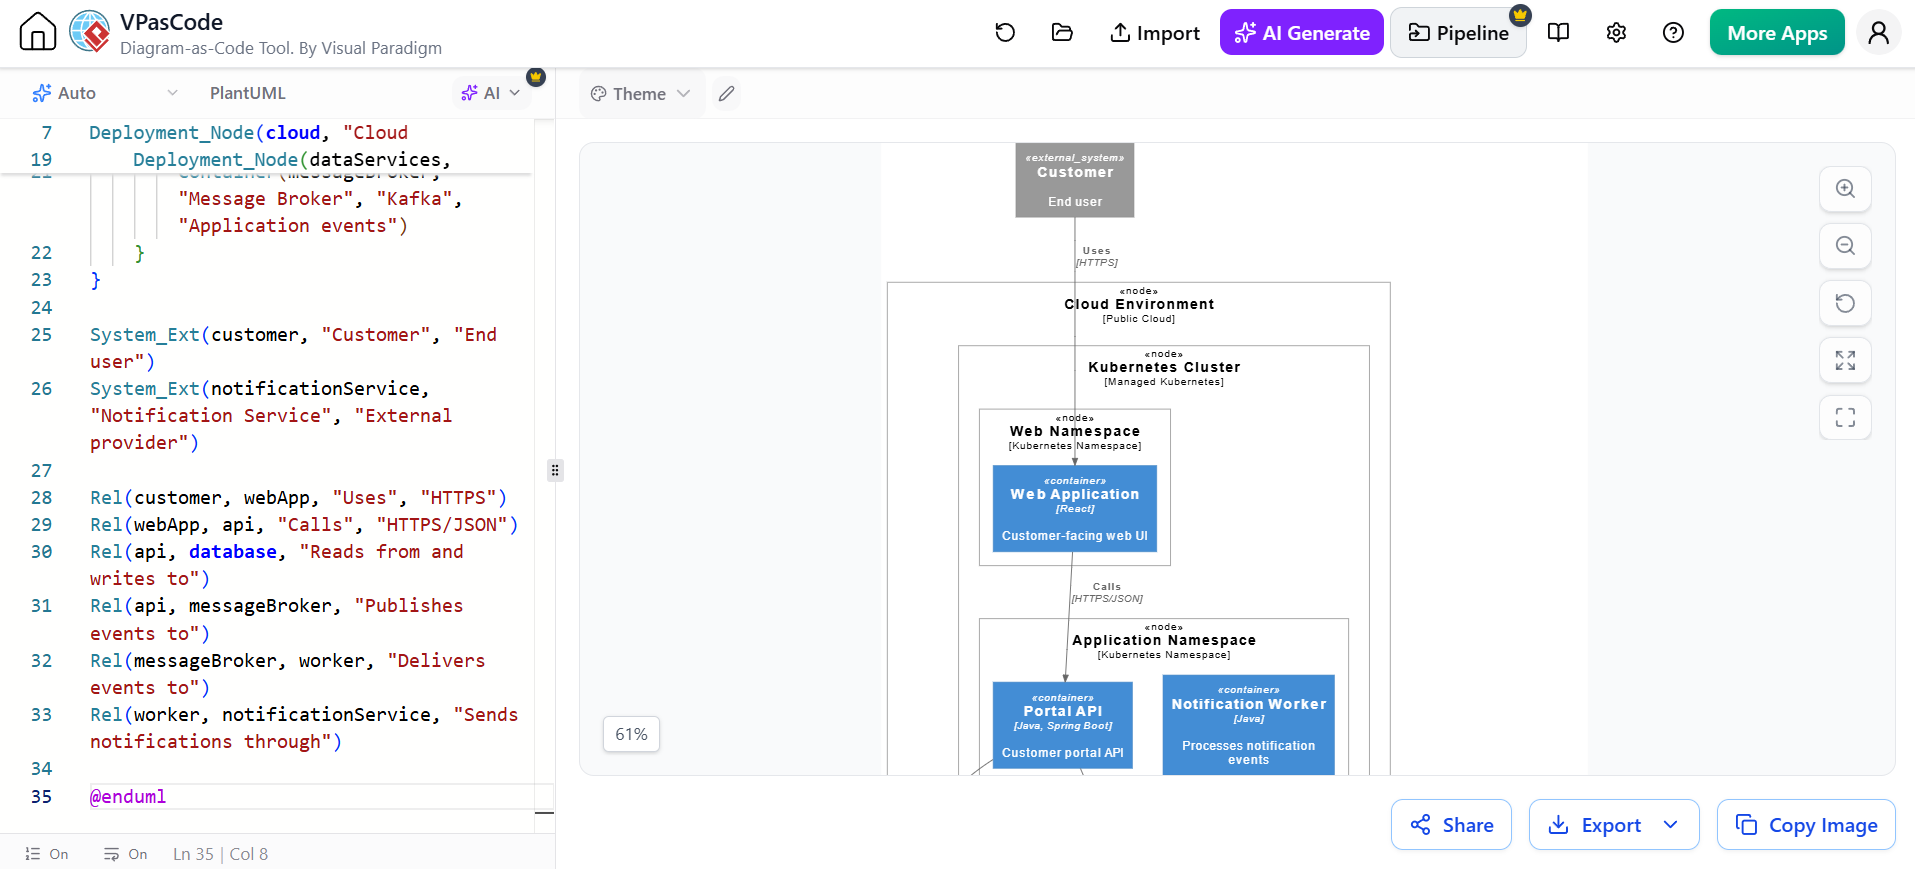The width and height of the screenshot is (1915, 869).
Task: Click the More Apps button
Action: [1777, 33]
